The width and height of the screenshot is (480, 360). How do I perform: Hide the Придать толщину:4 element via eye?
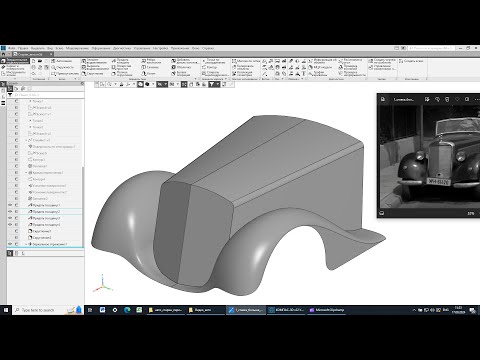pos(10,225)
